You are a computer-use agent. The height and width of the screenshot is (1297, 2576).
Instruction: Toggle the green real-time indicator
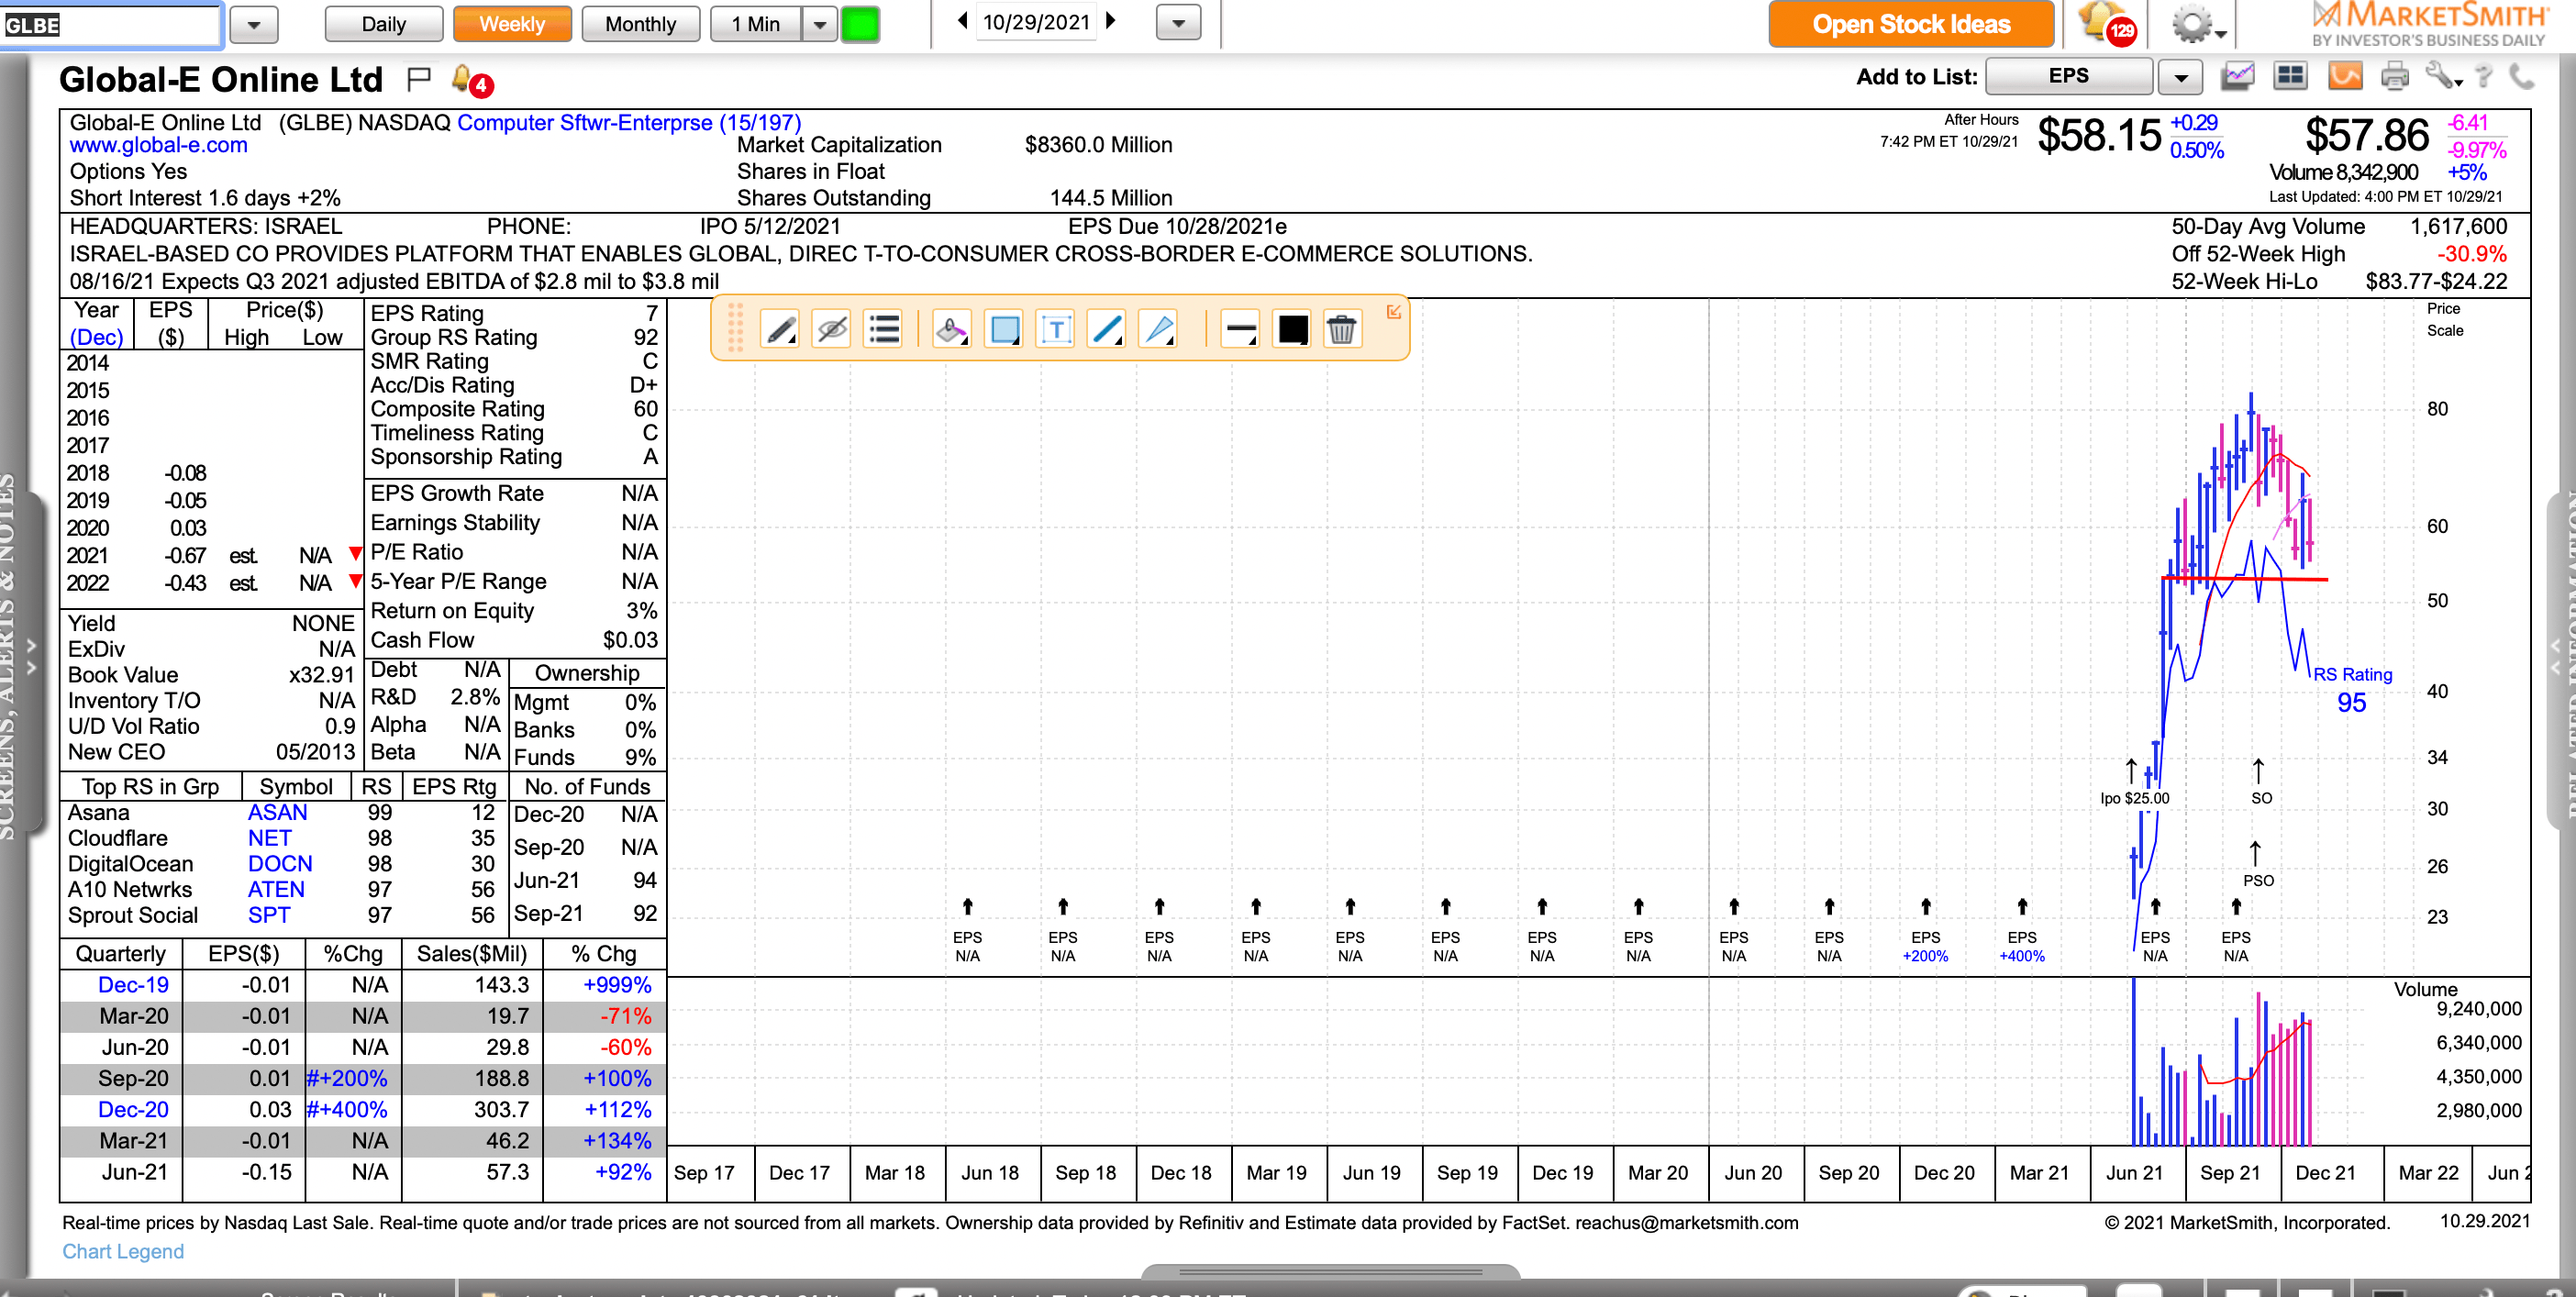point(859,24)
